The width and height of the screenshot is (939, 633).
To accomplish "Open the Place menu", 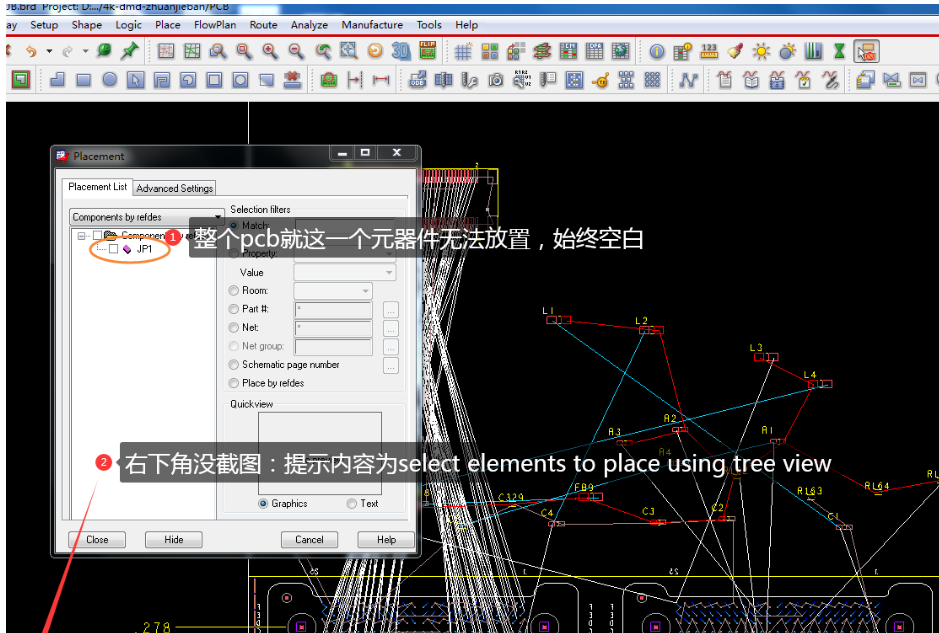I will [x=168, y=25].
